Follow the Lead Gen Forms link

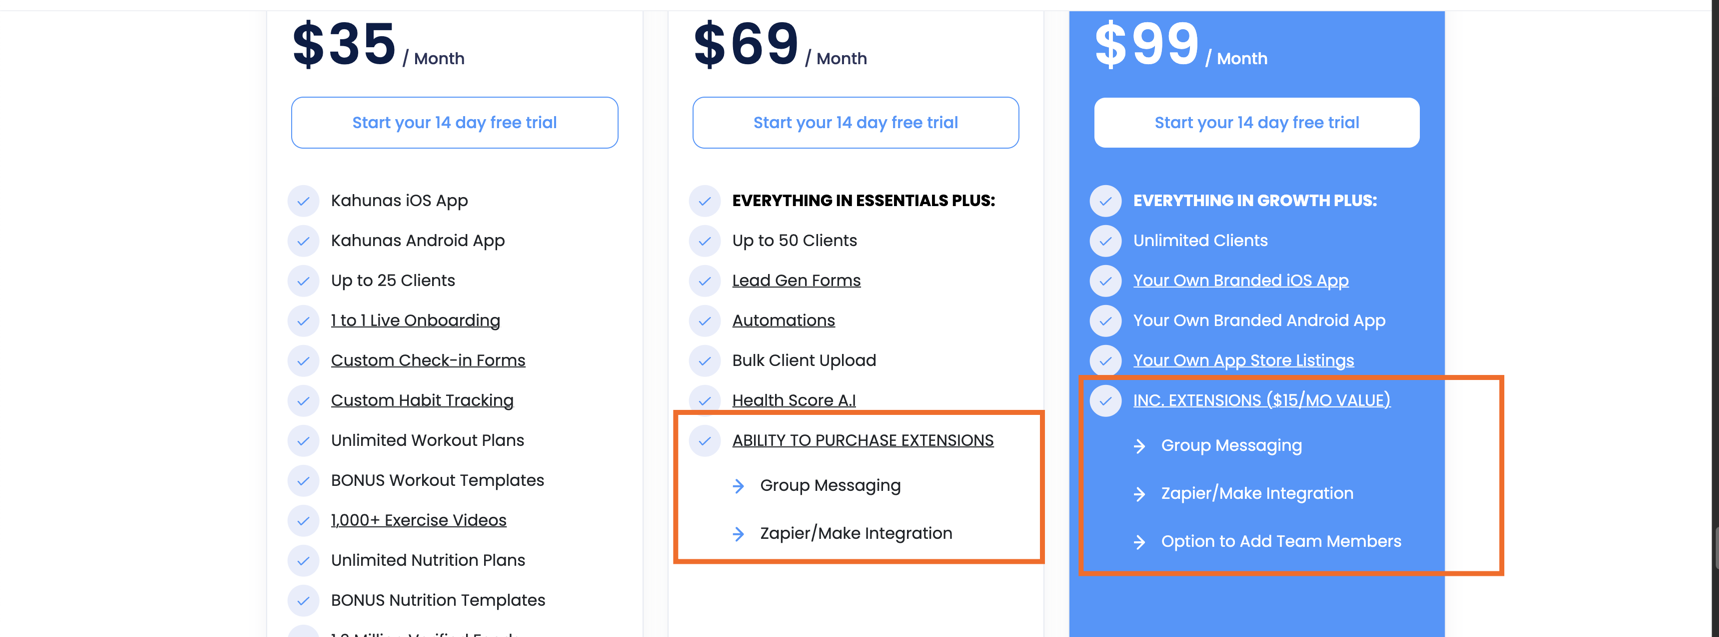pos(796,281)
